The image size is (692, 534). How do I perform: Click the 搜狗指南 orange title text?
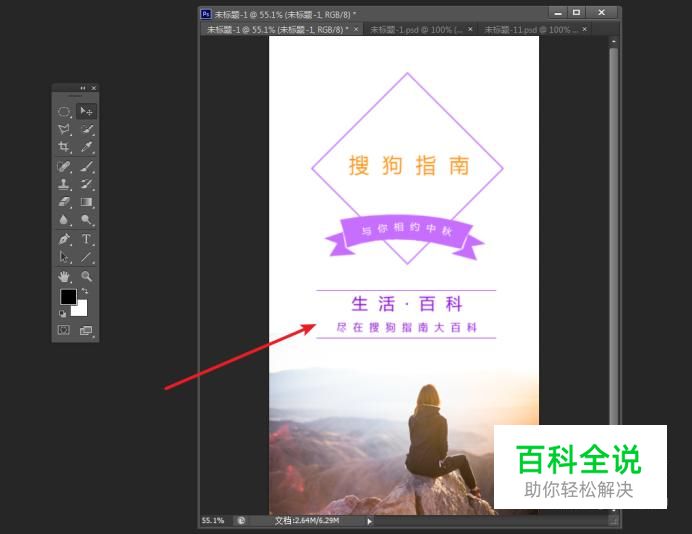409,165
